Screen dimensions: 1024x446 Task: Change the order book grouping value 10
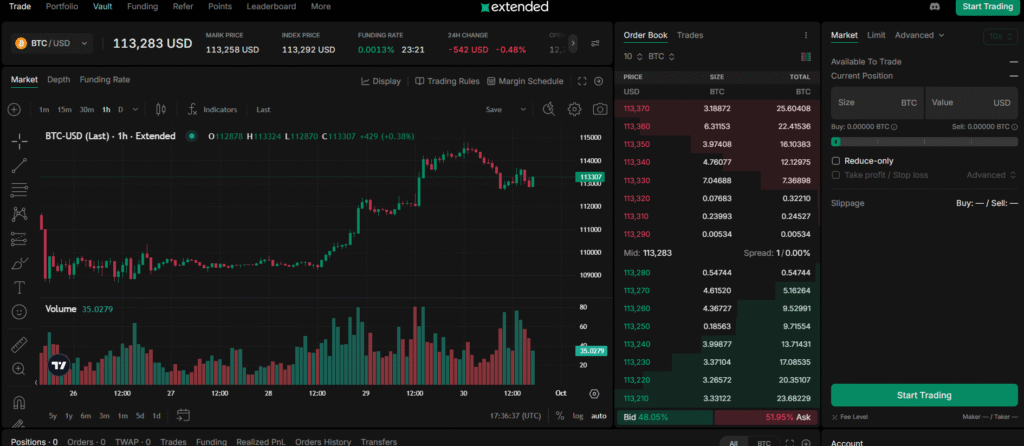(632, 57)
